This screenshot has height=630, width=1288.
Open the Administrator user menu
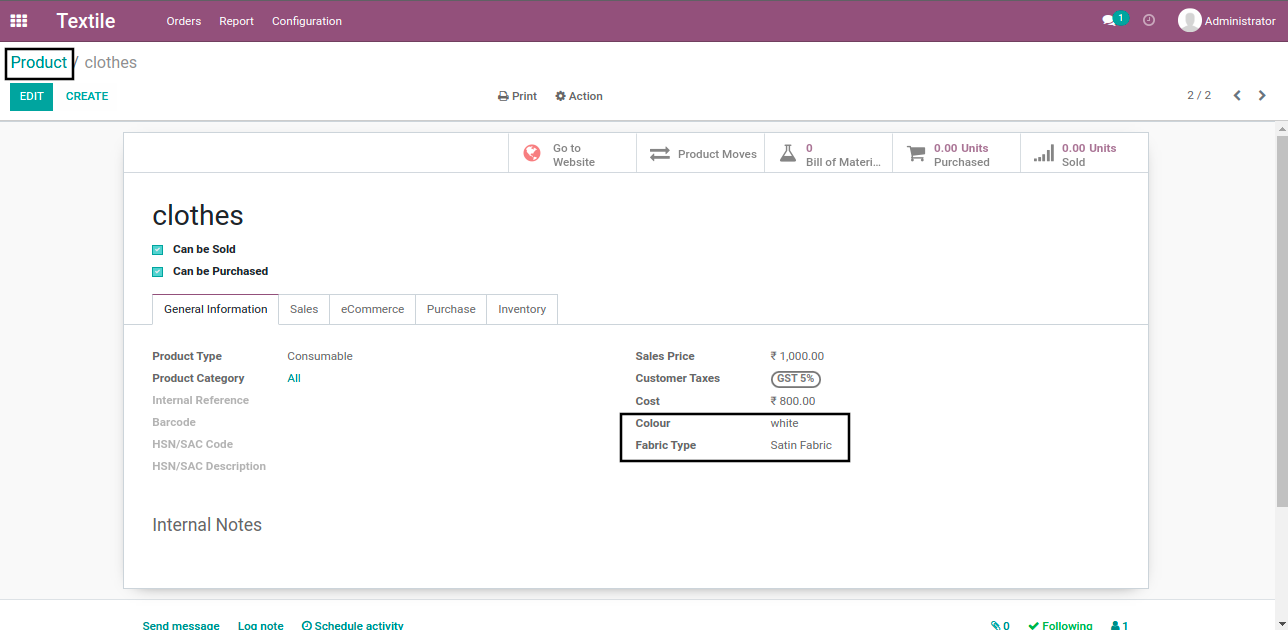click(1227, 21)
